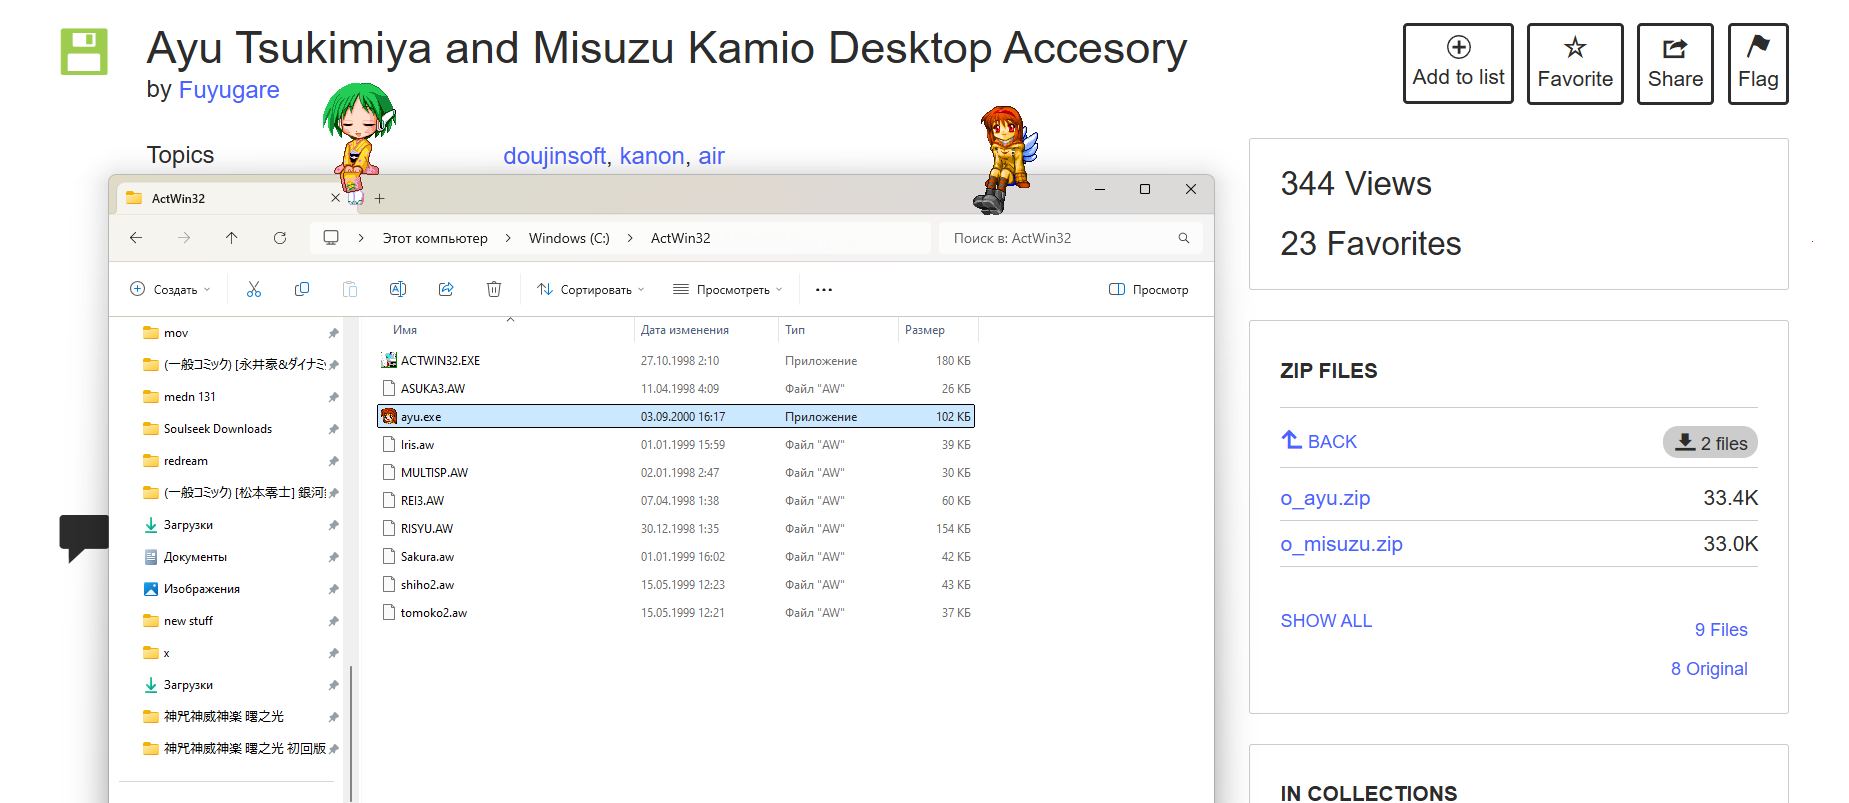This screenshot has width=1849, height=803.
Task: Click Windows (C:) in the breadcrumb
Action: [569, 238]
